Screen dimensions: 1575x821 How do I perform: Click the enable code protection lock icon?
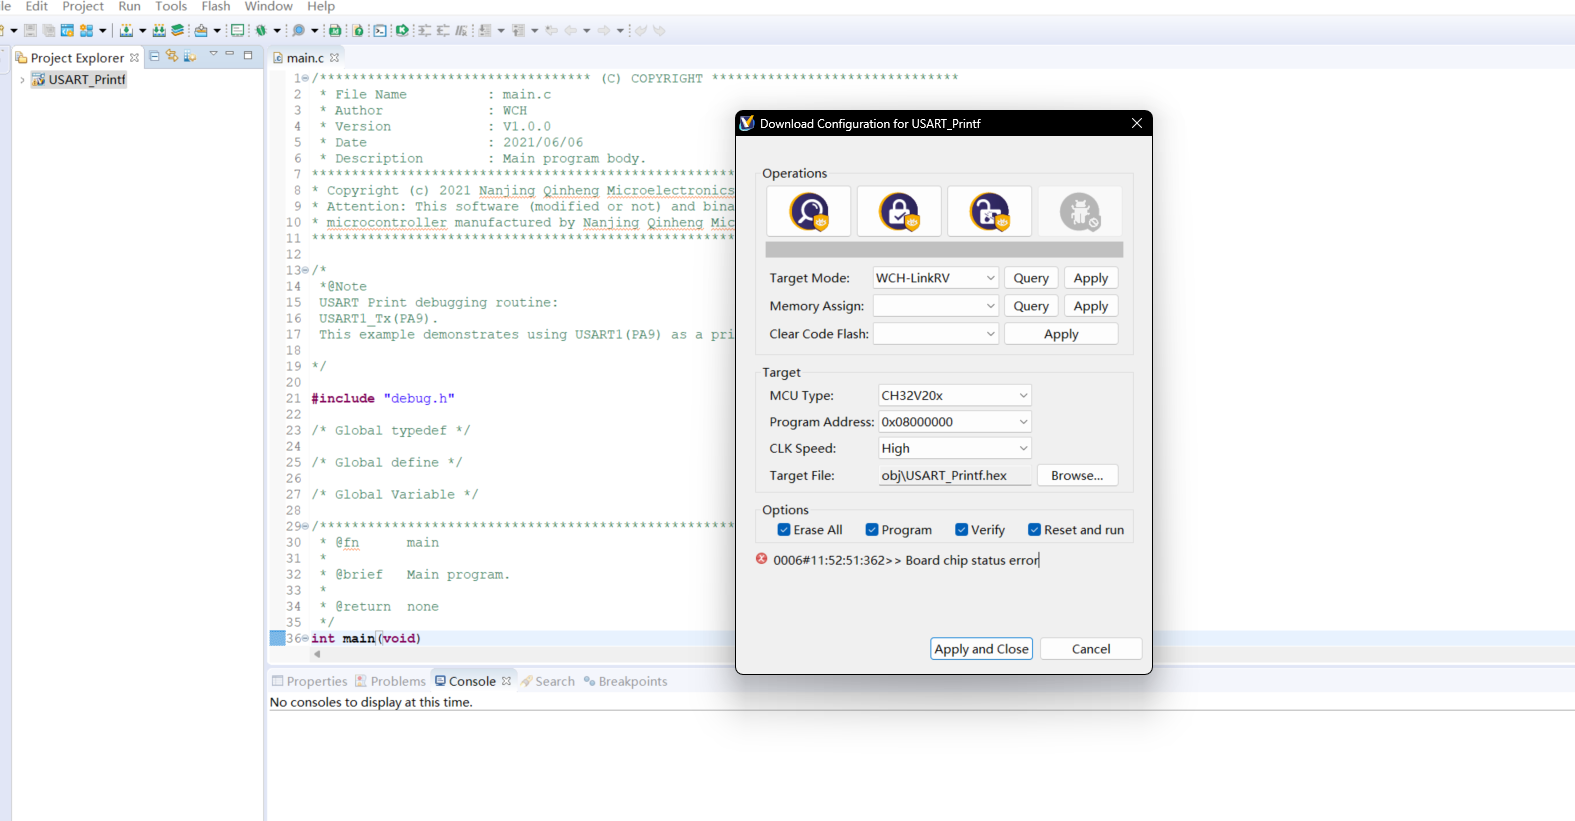click(899, 211)
